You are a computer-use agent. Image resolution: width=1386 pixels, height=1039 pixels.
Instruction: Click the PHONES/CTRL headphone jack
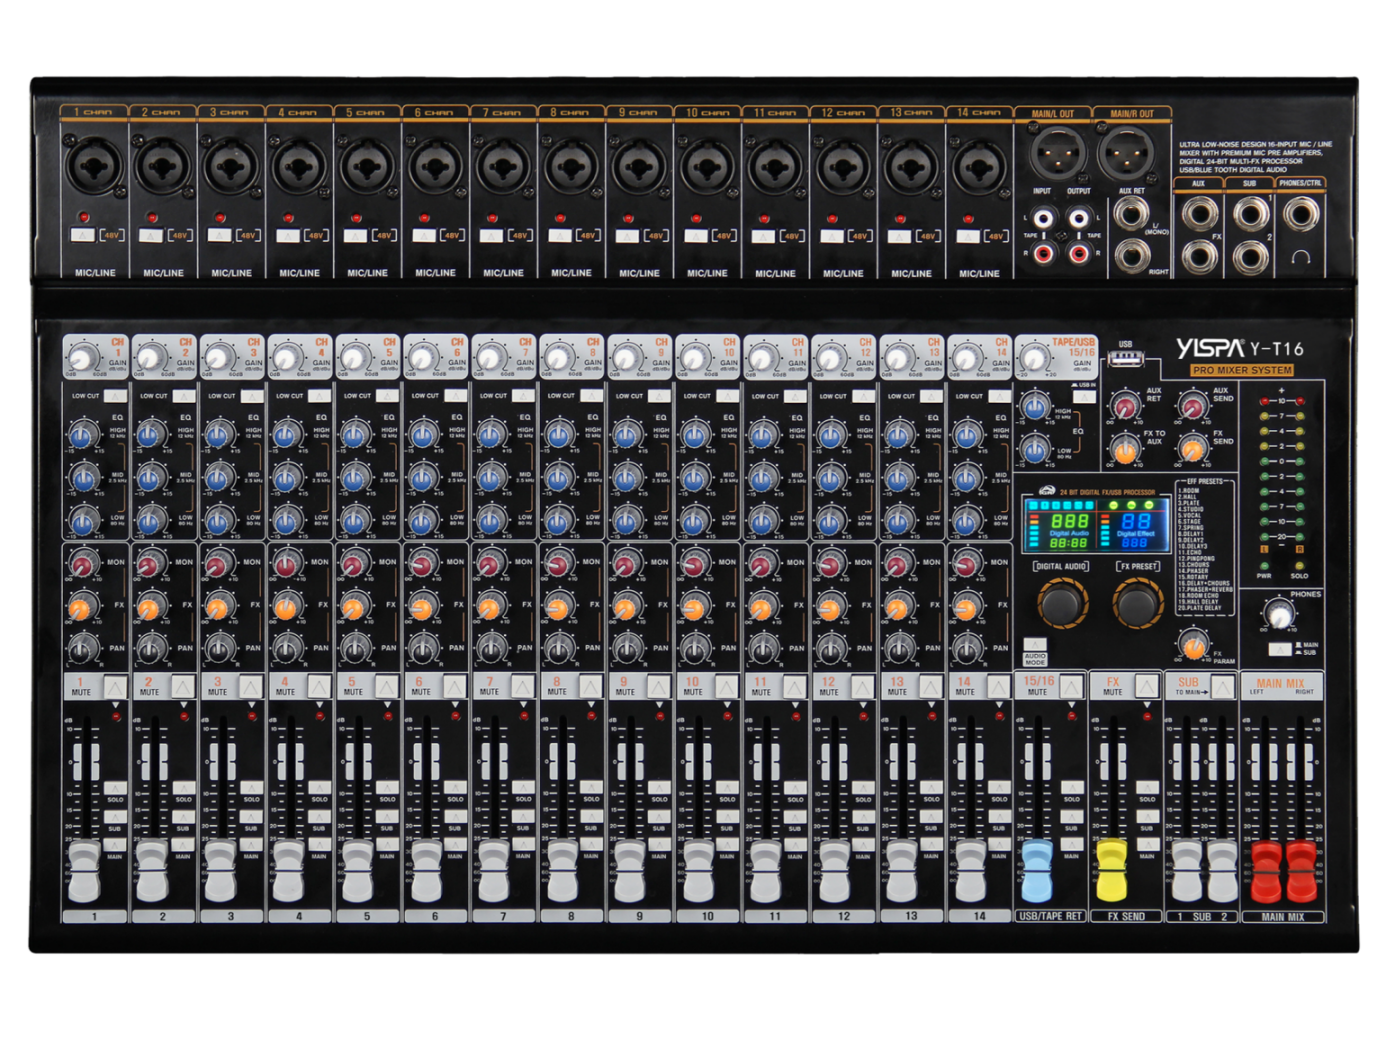click(x=1301, y=213)
